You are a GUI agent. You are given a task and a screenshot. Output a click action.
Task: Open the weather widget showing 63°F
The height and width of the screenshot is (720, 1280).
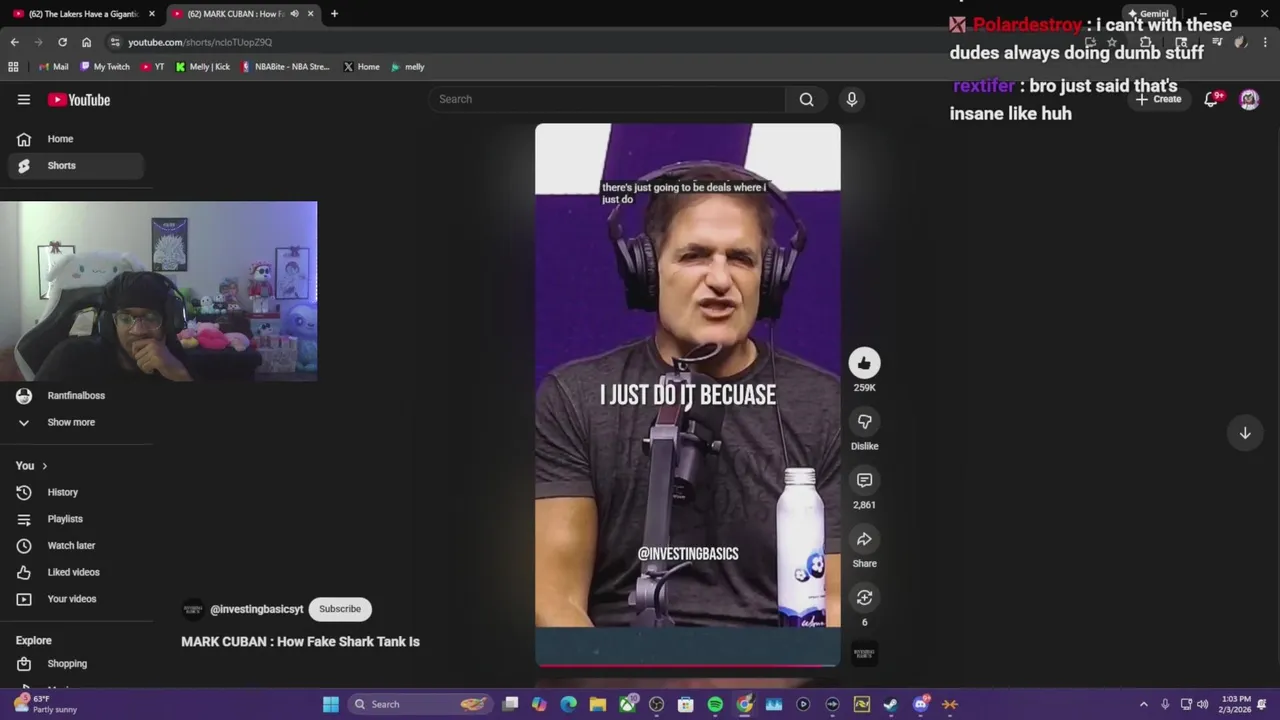pos(45,704)
